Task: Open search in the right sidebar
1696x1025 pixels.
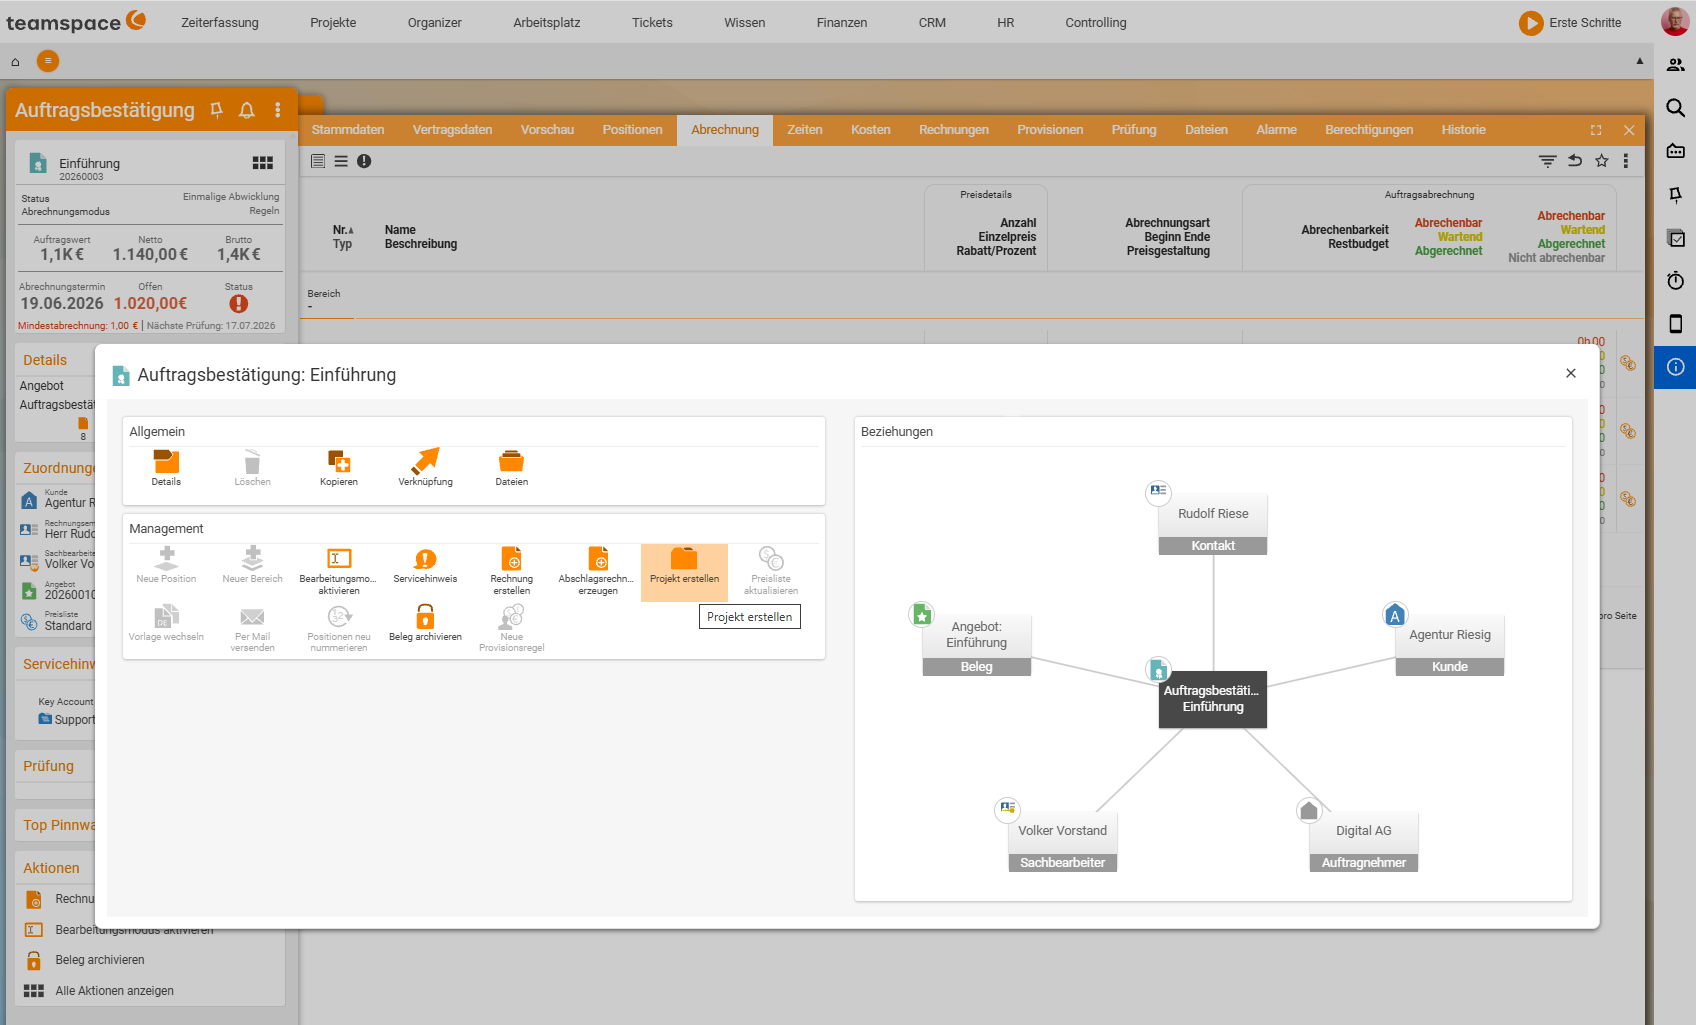Action: [1675, 108]
